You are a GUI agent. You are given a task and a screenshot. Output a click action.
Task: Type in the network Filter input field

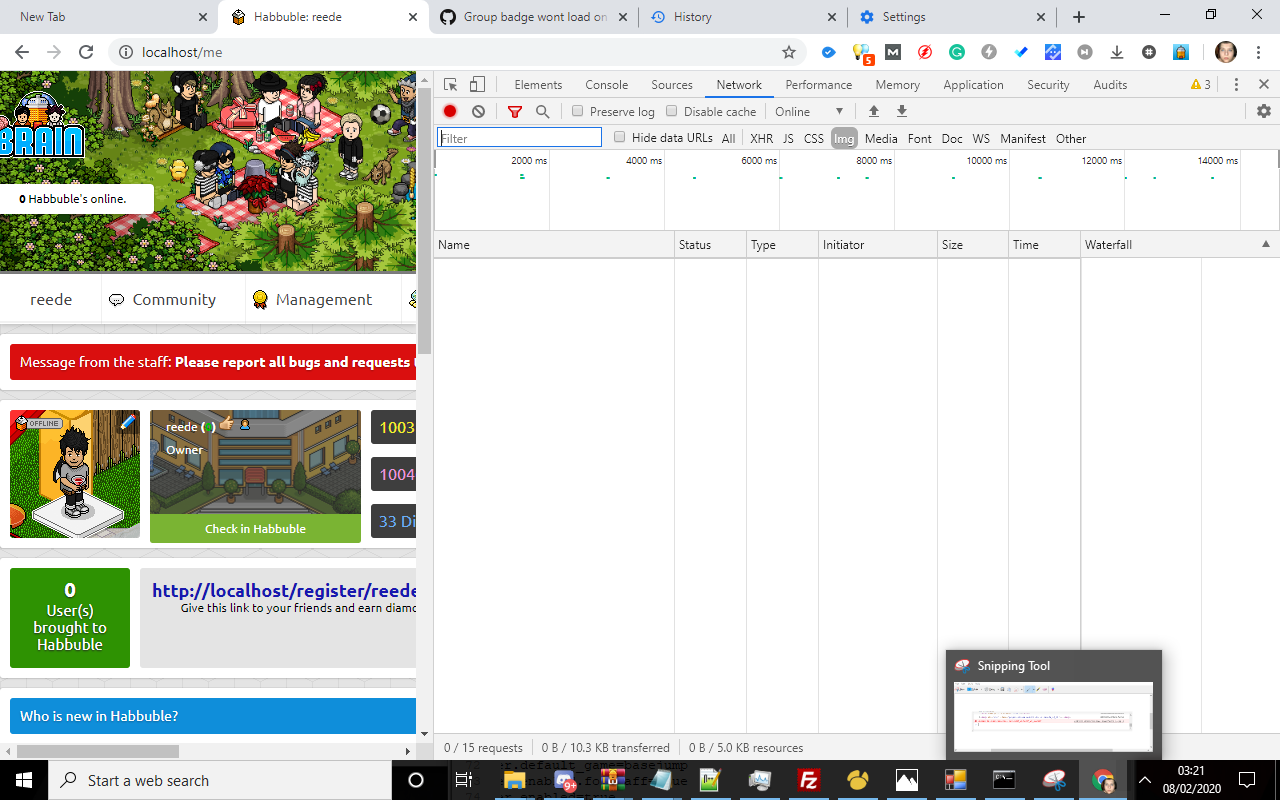(519, 137)
